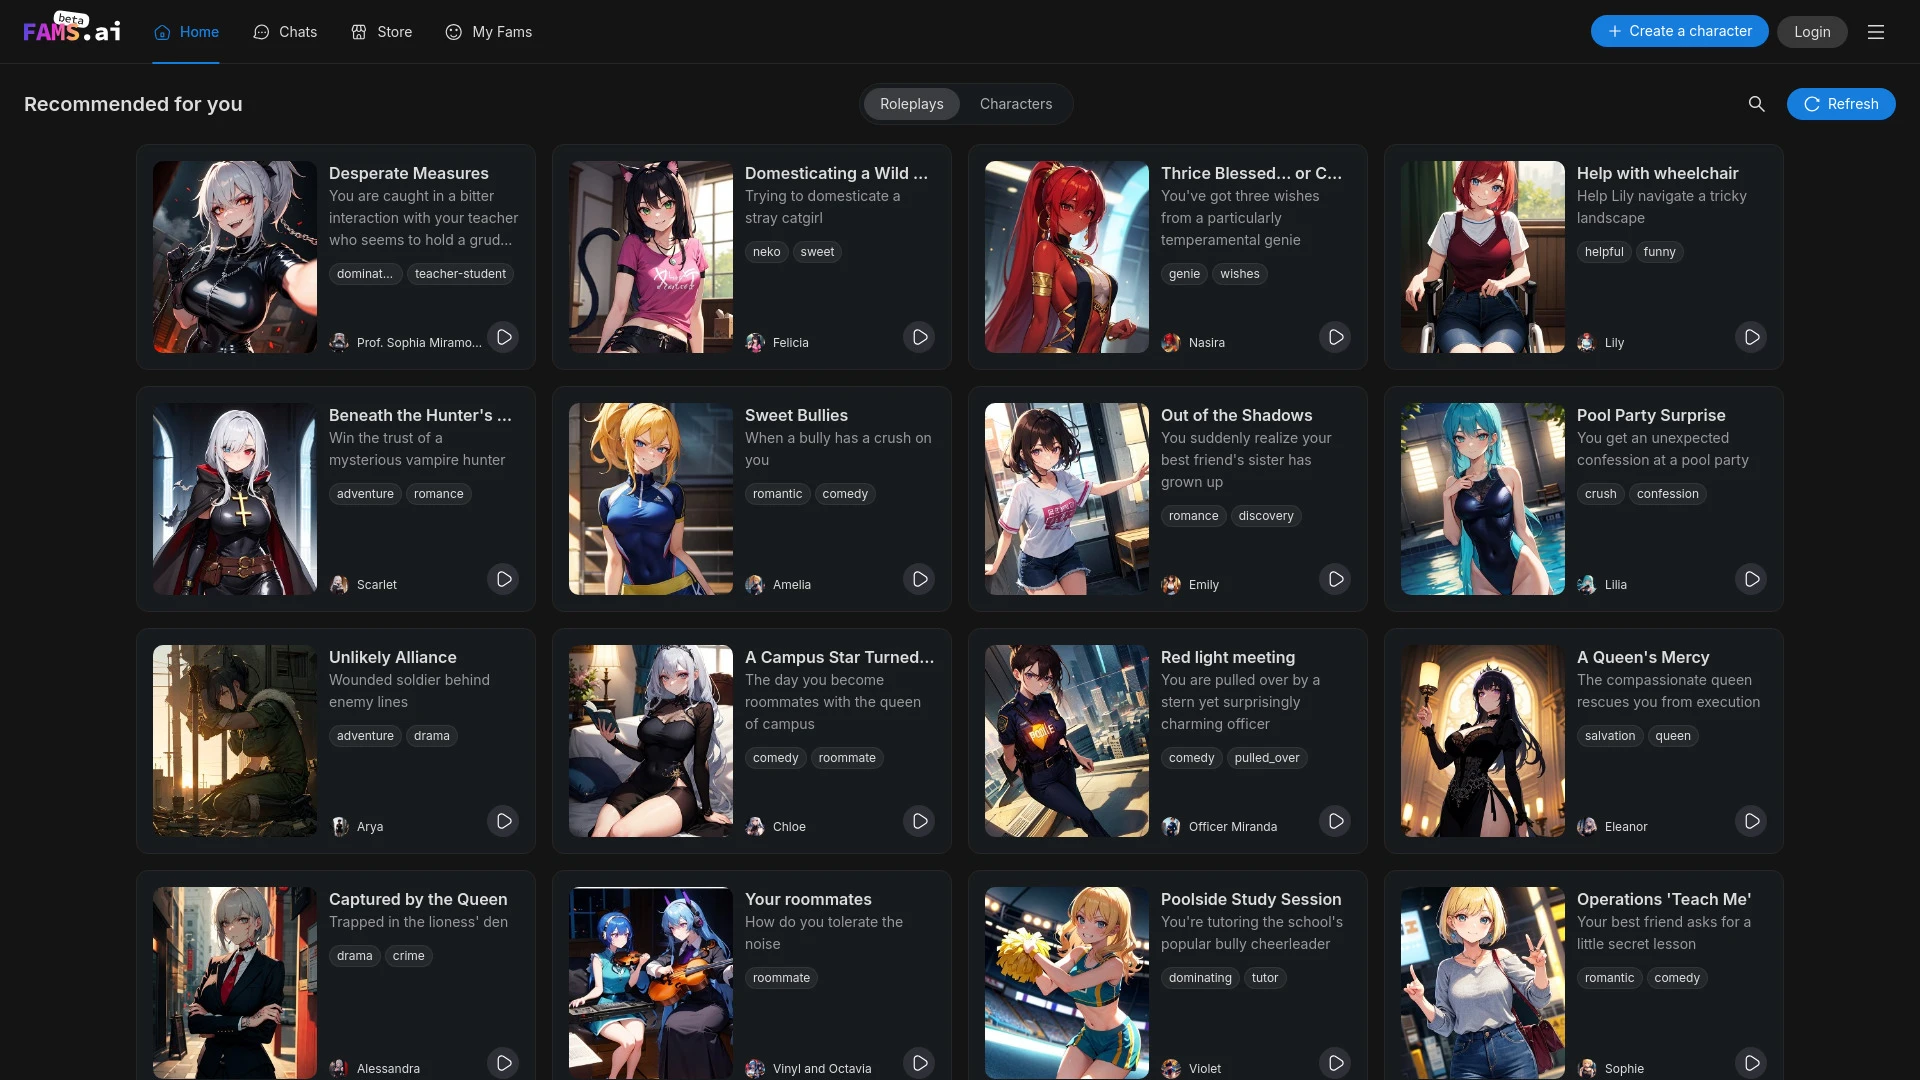Open the Chats section
The height and width of the screenshot is (1080, 1920).
(x=280, y=30)
